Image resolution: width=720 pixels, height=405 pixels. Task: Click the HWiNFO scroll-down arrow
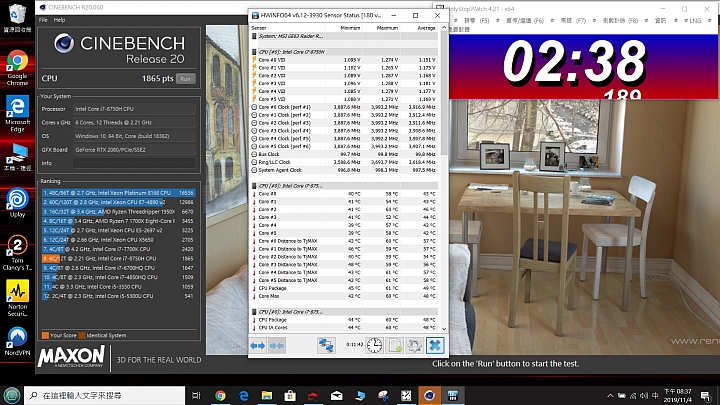444,329
